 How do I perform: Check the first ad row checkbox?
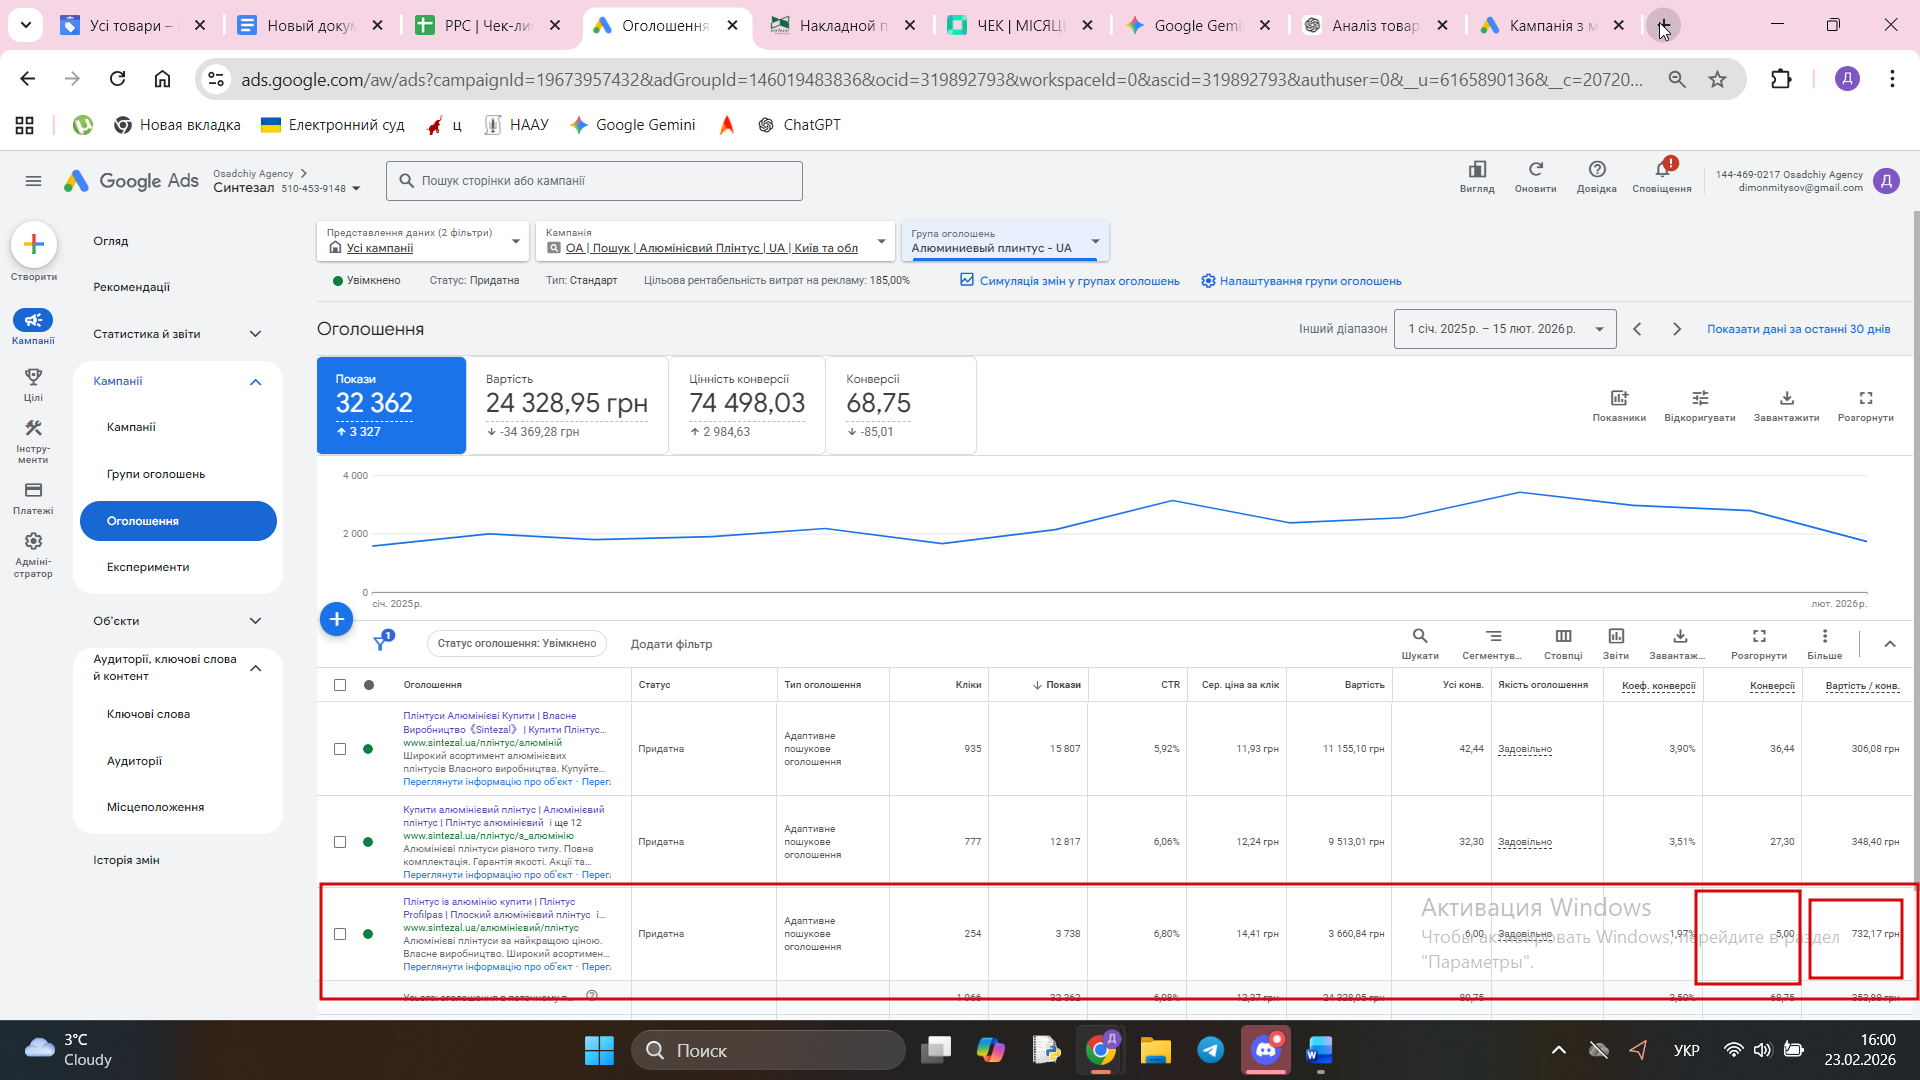[x=340, y=749]
